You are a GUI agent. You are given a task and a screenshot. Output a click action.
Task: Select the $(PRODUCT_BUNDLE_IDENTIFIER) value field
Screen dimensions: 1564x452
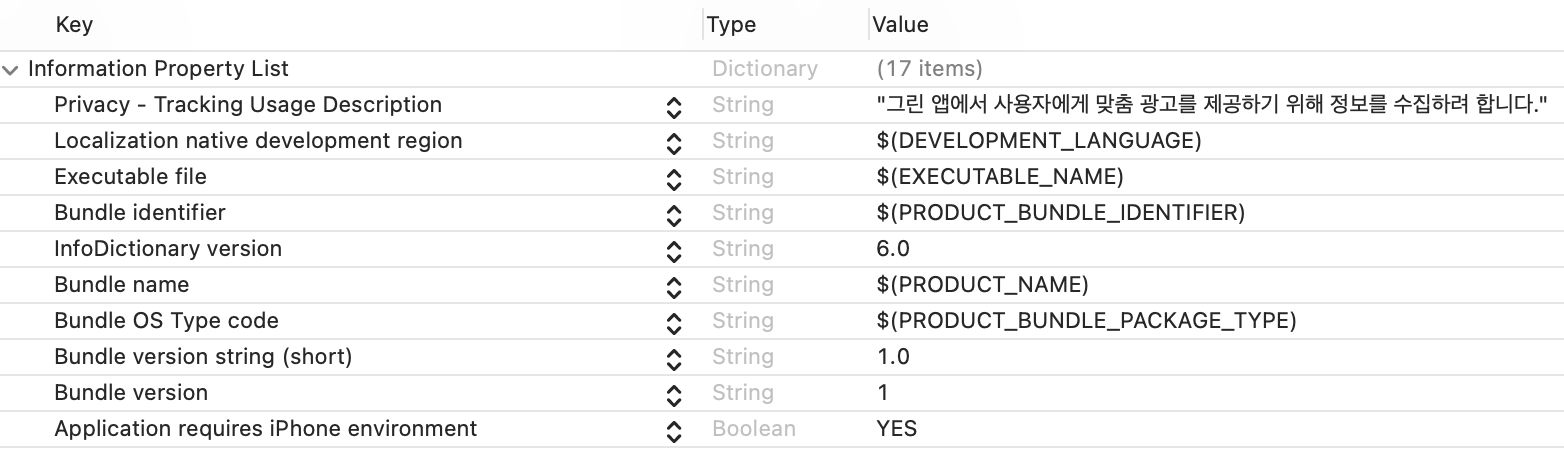(x=1061, y=213)
